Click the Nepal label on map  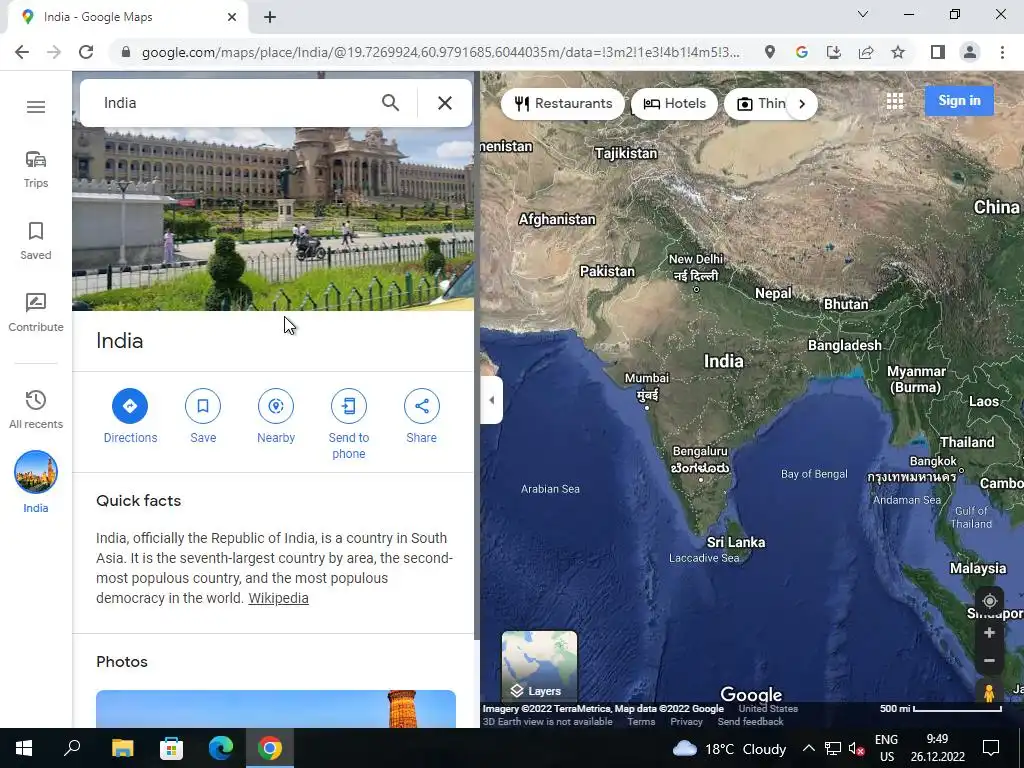[773, 293]
